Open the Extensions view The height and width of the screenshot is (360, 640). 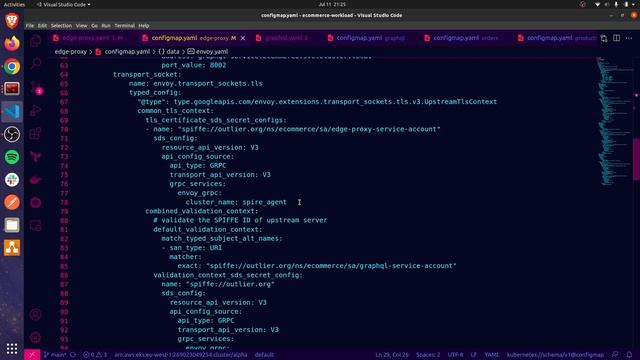pos(36,133)
